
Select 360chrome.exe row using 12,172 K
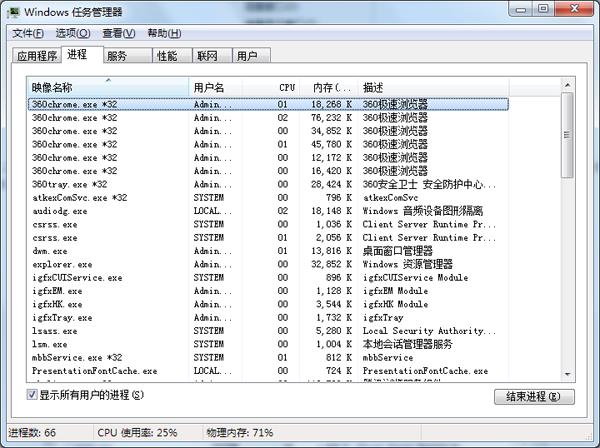(x=268, y=158)
